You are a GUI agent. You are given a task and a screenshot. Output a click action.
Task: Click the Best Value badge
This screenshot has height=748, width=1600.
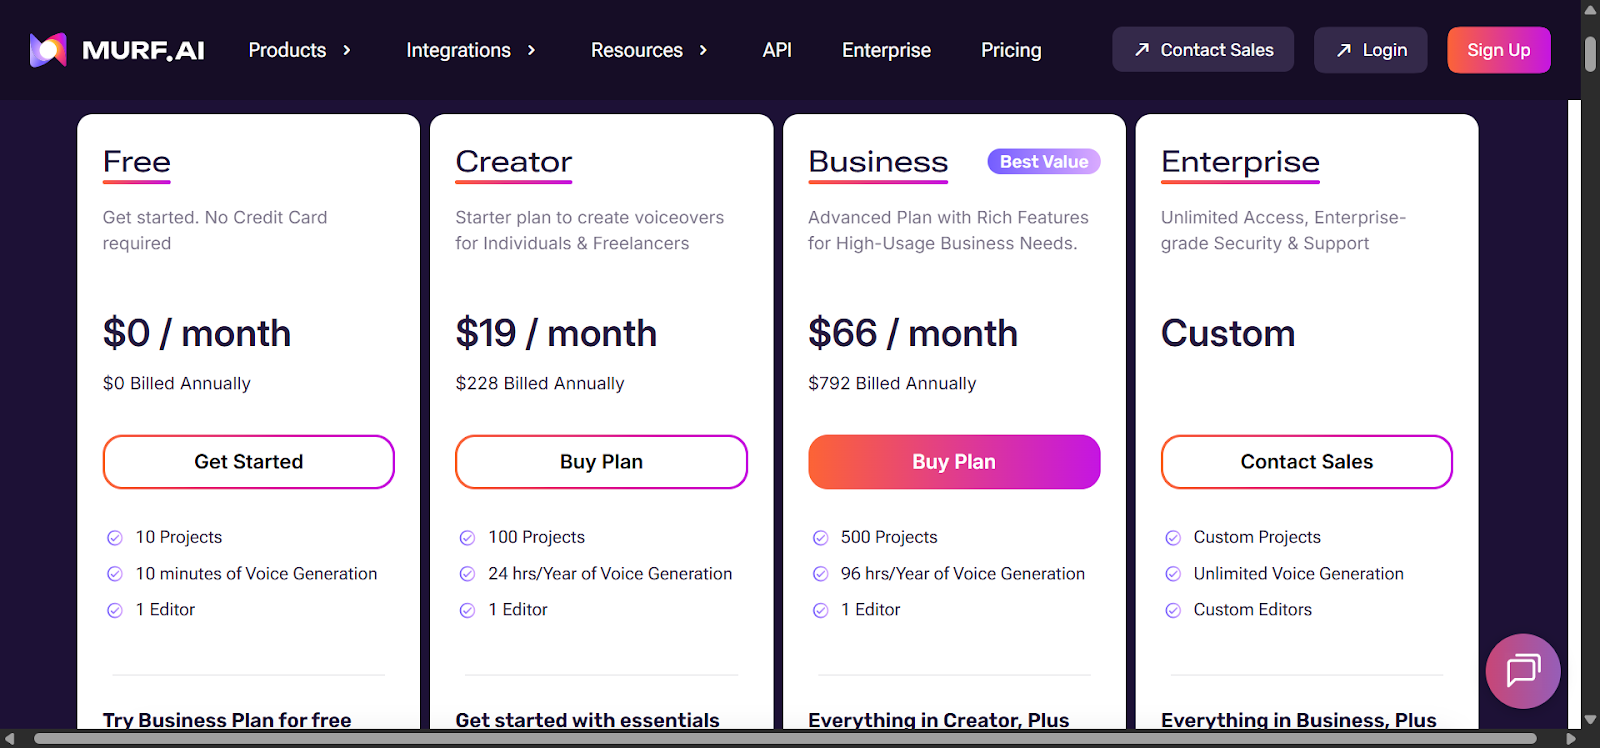click(1043, 162)
